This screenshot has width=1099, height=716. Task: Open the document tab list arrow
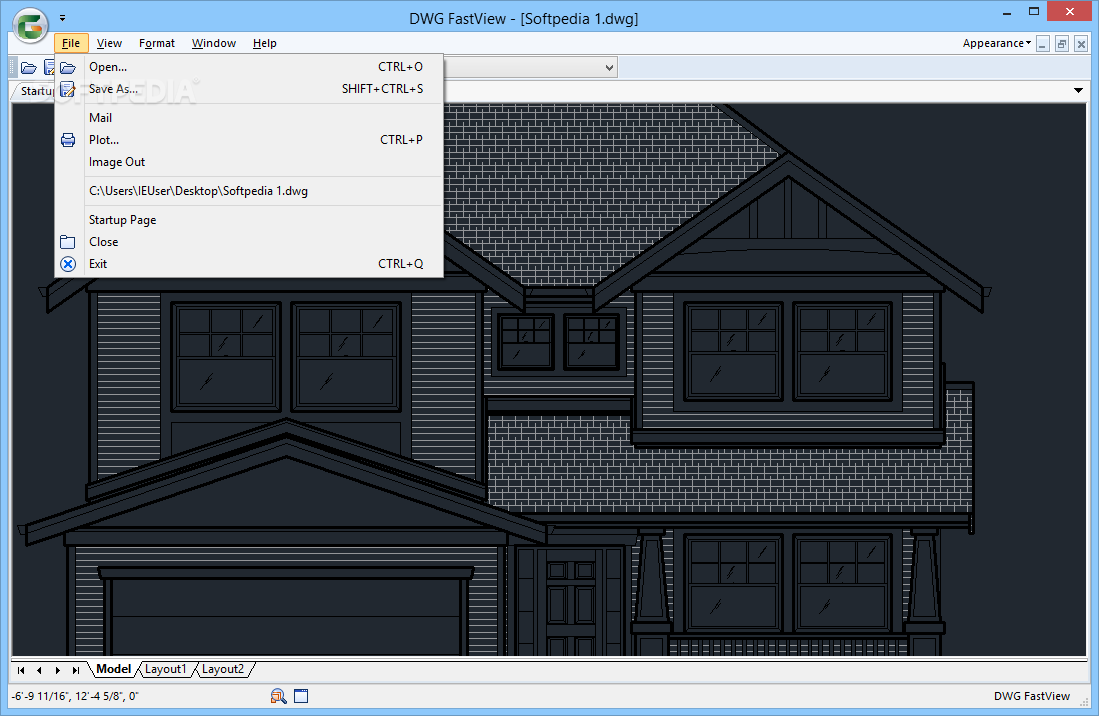tap(1078, 90)
